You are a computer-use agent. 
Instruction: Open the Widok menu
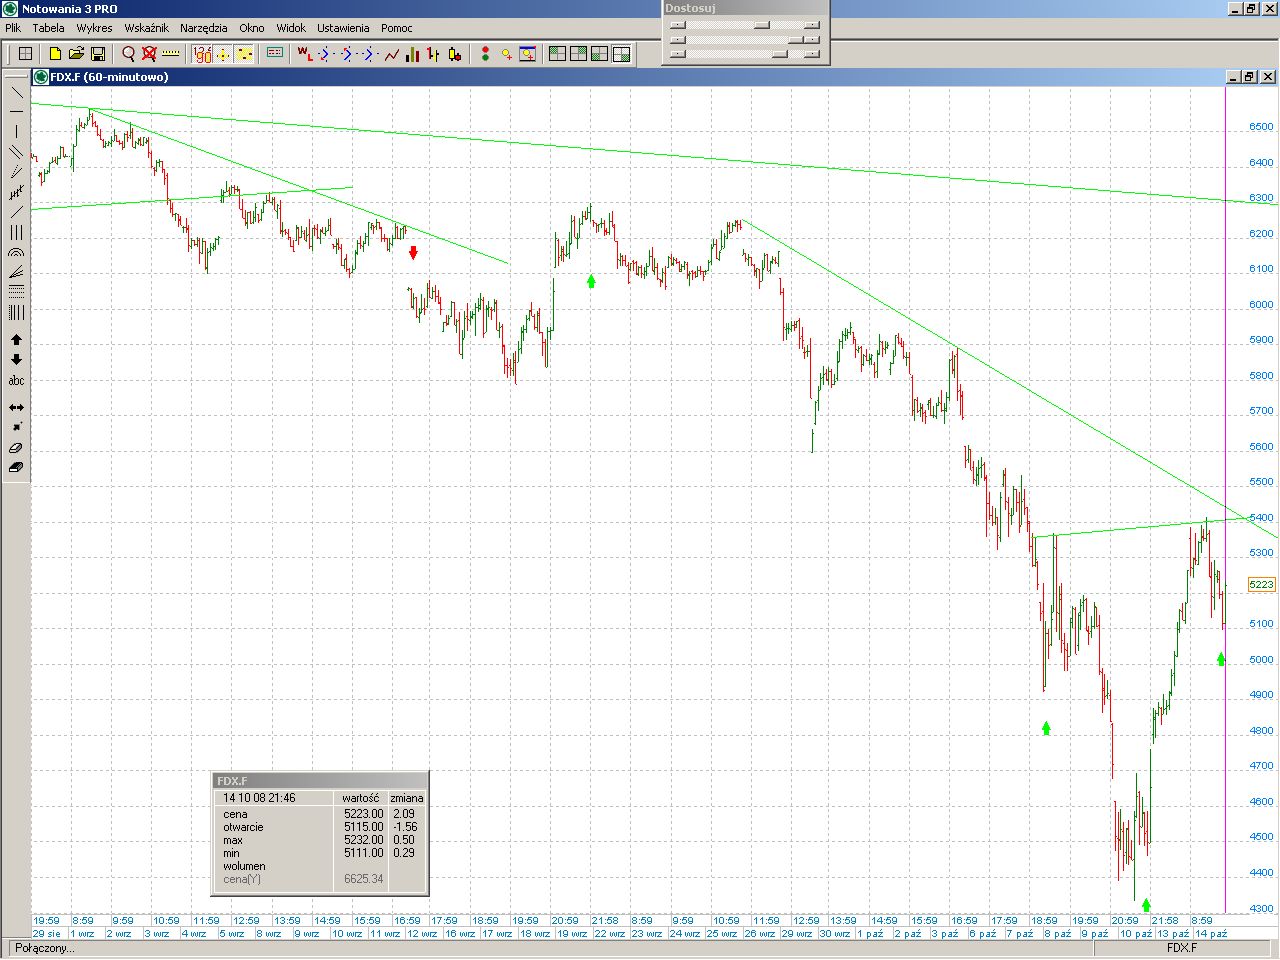pos(291,28)
